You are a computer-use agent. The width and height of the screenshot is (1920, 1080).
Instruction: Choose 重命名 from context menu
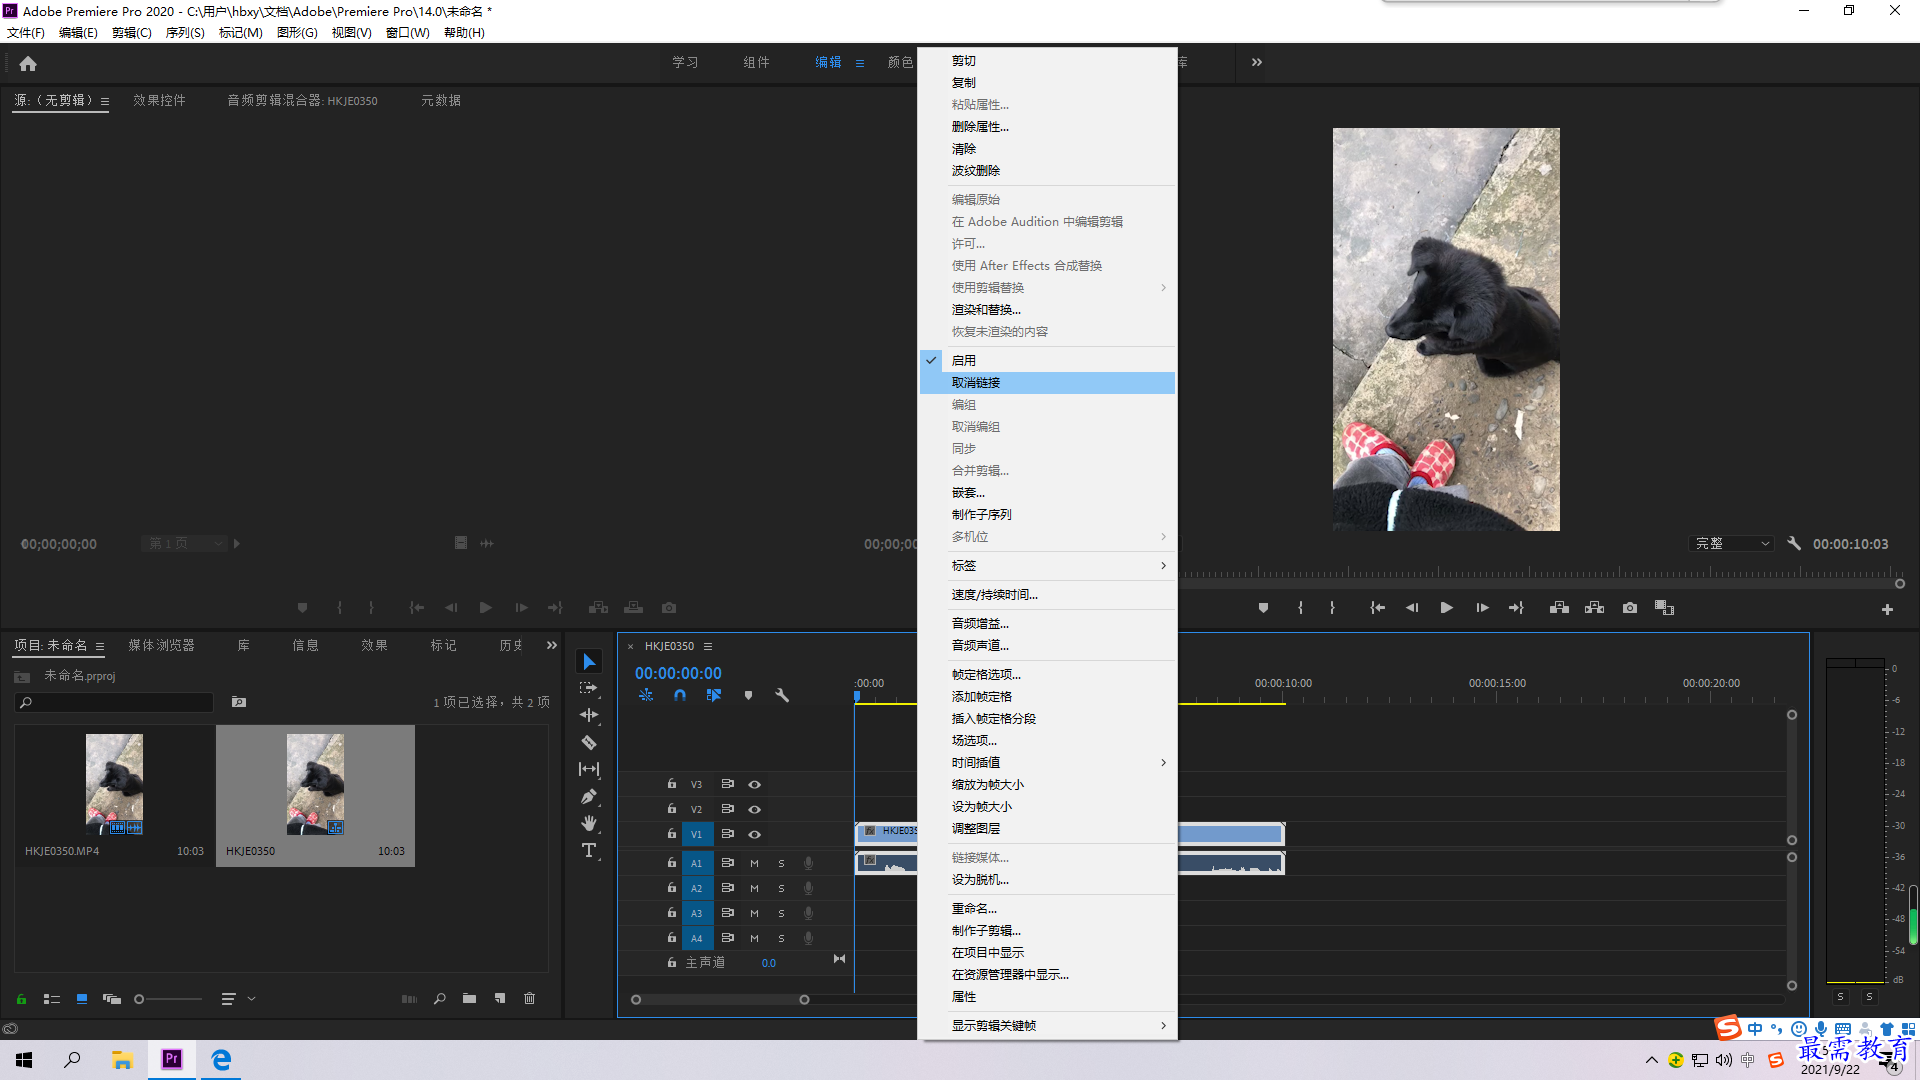pyautogui.click(x=1047, y=908)
